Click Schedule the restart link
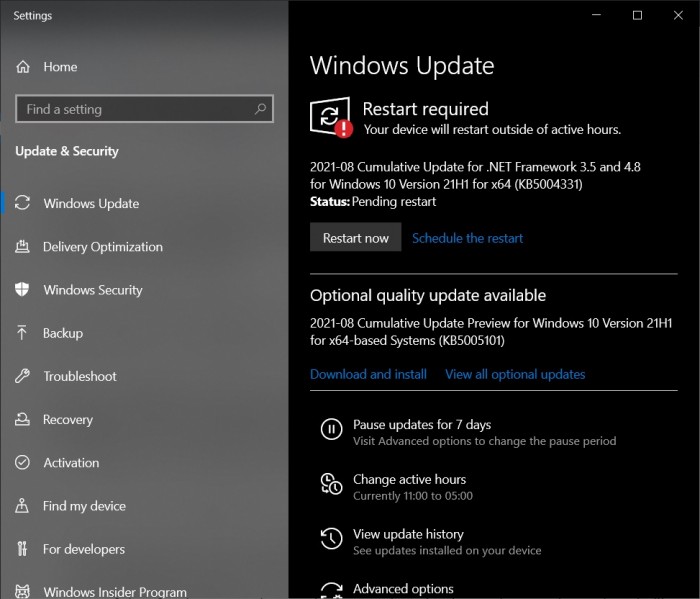This screenshot has height=599, width=700. click(x=467, y=238)
